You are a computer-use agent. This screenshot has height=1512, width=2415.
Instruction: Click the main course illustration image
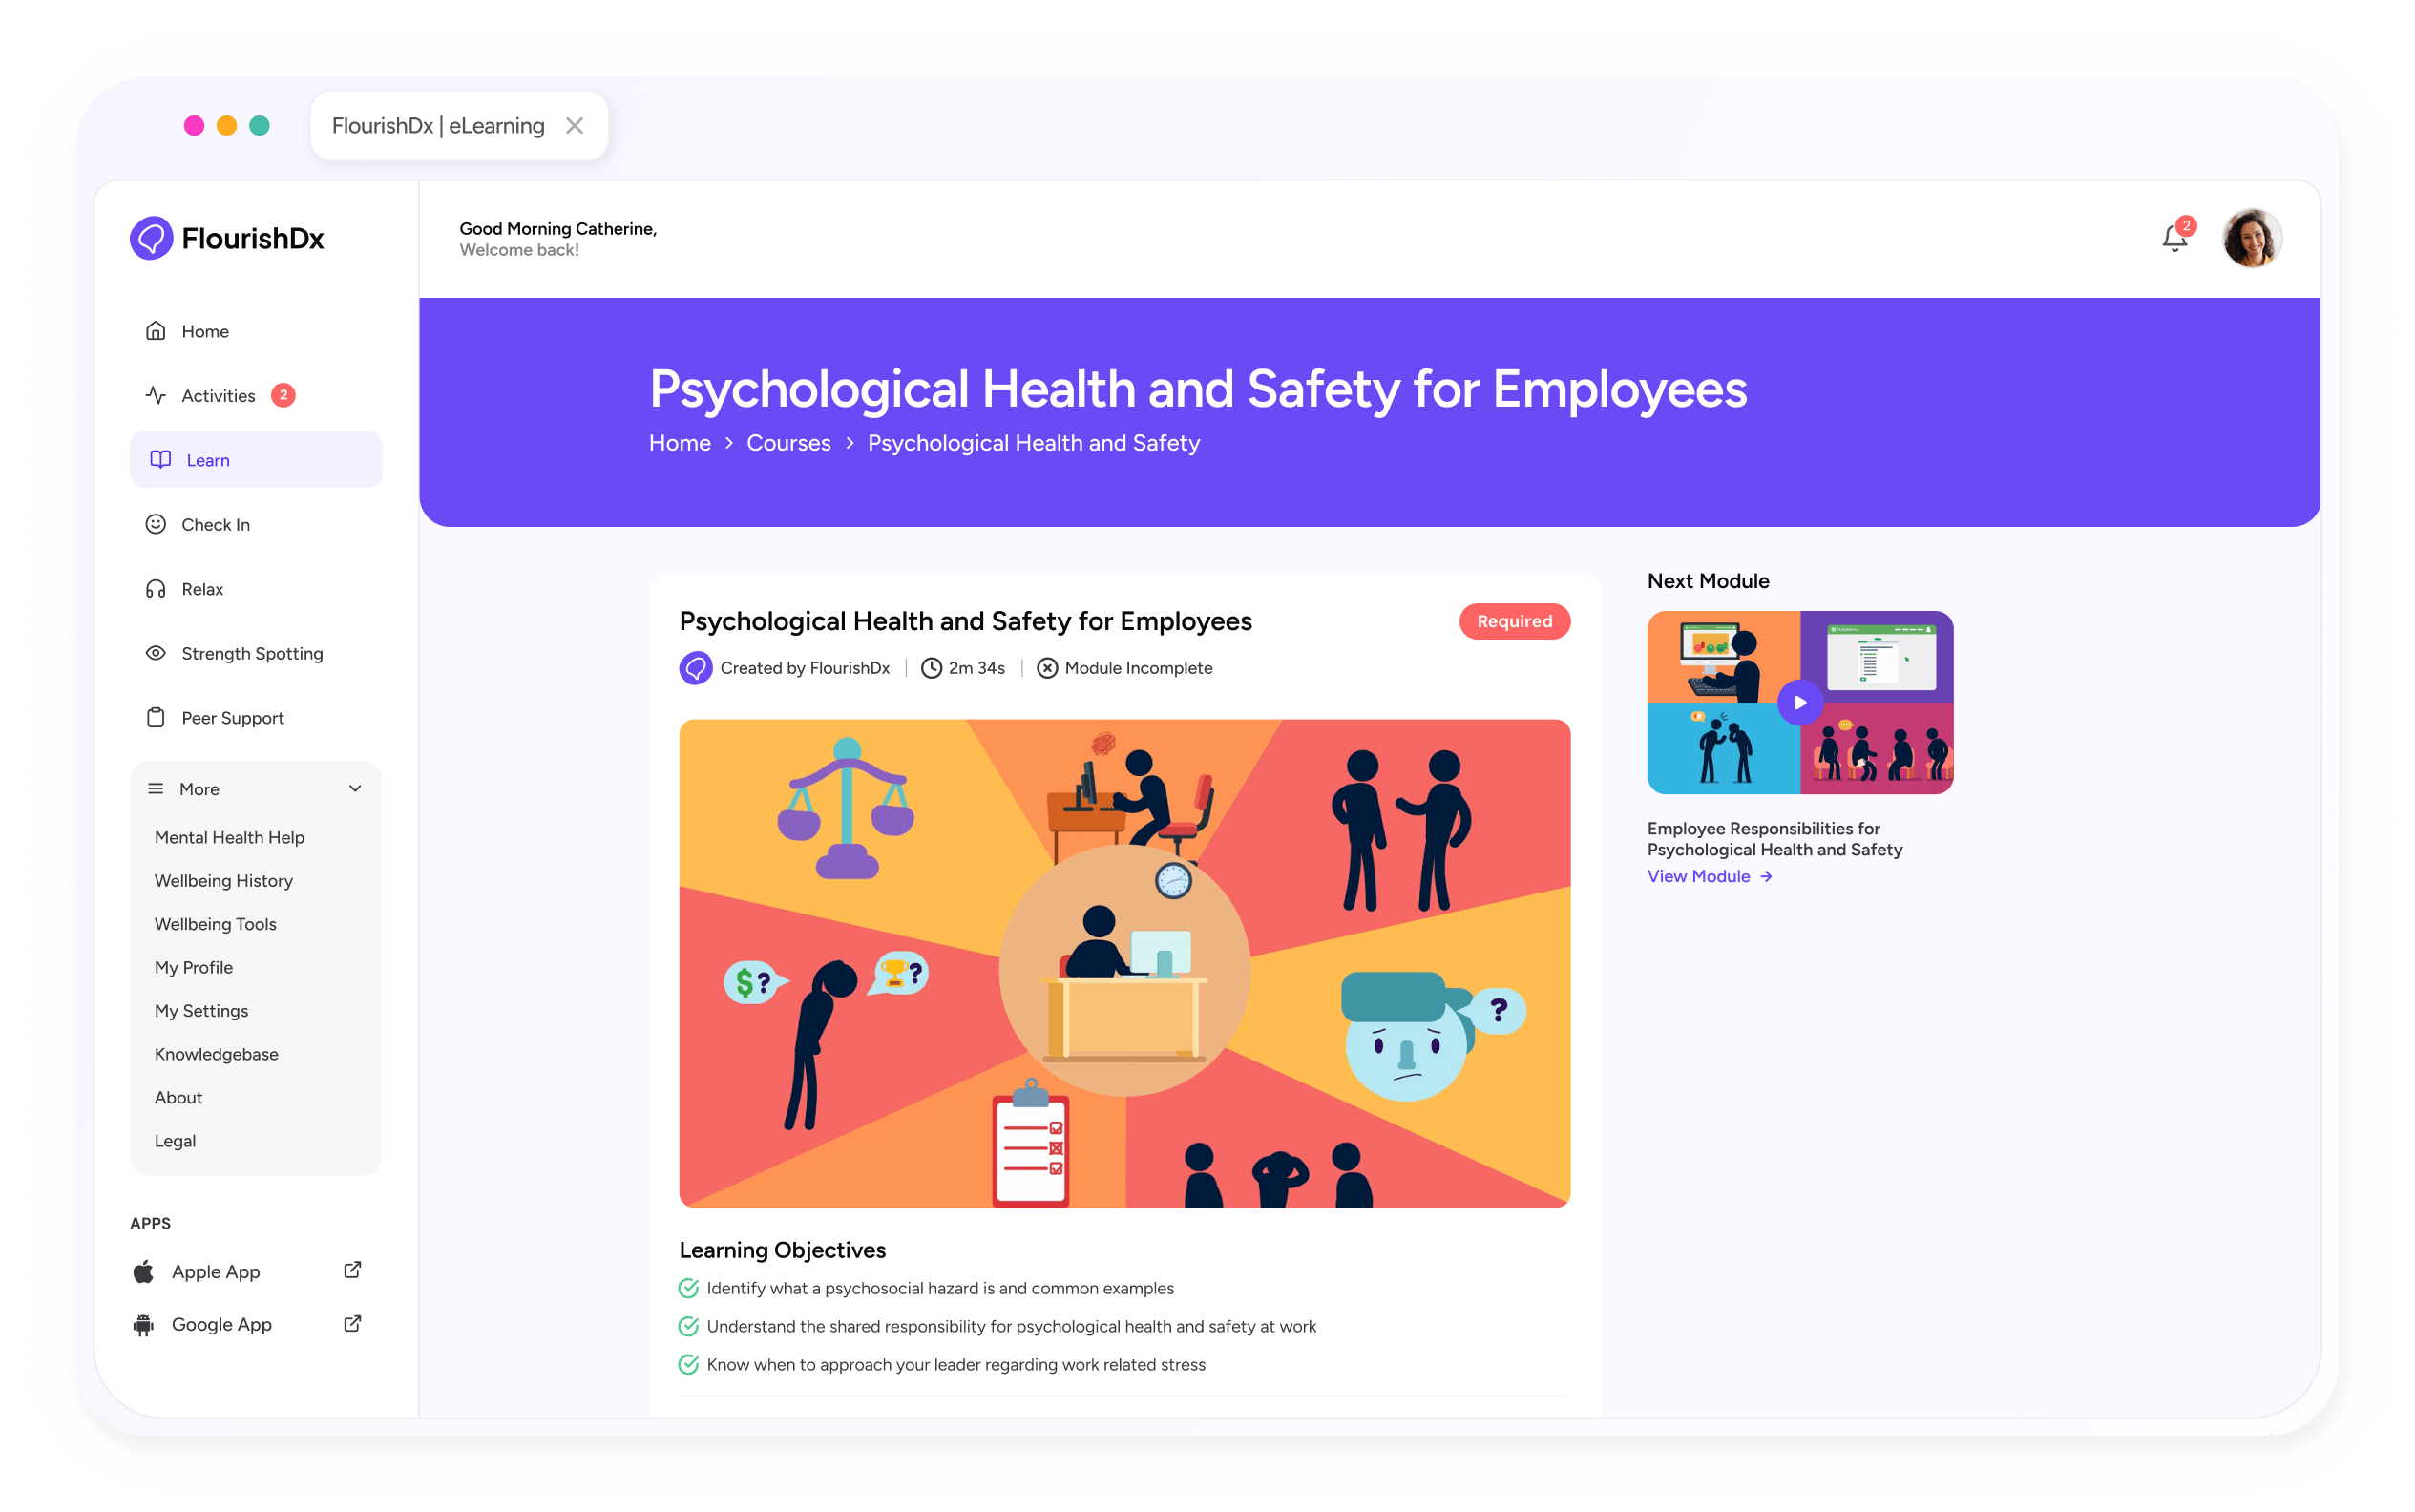[1124, 963]
